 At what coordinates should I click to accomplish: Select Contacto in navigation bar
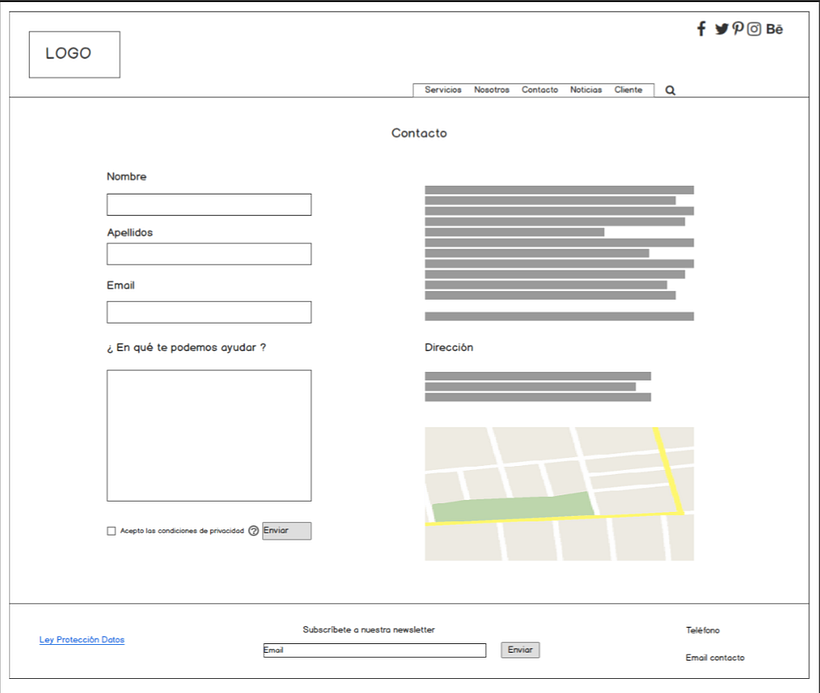coord(540,90)
